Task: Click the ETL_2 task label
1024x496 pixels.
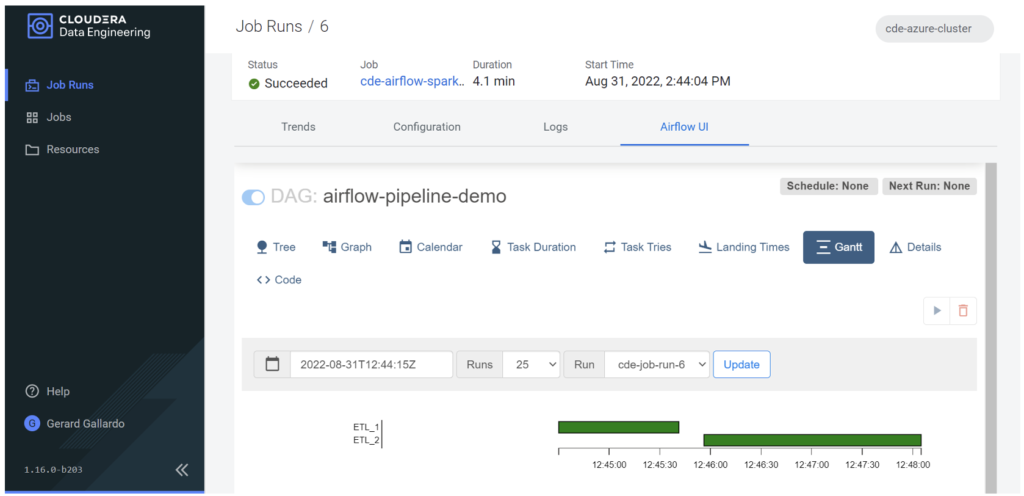Action: click(x=366, y=440)
